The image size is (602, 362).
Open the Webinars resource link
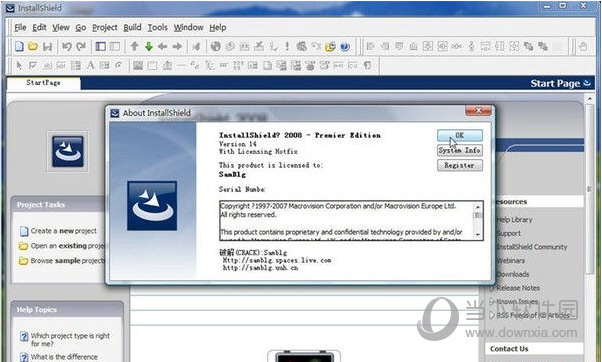[x=511, y=260]
